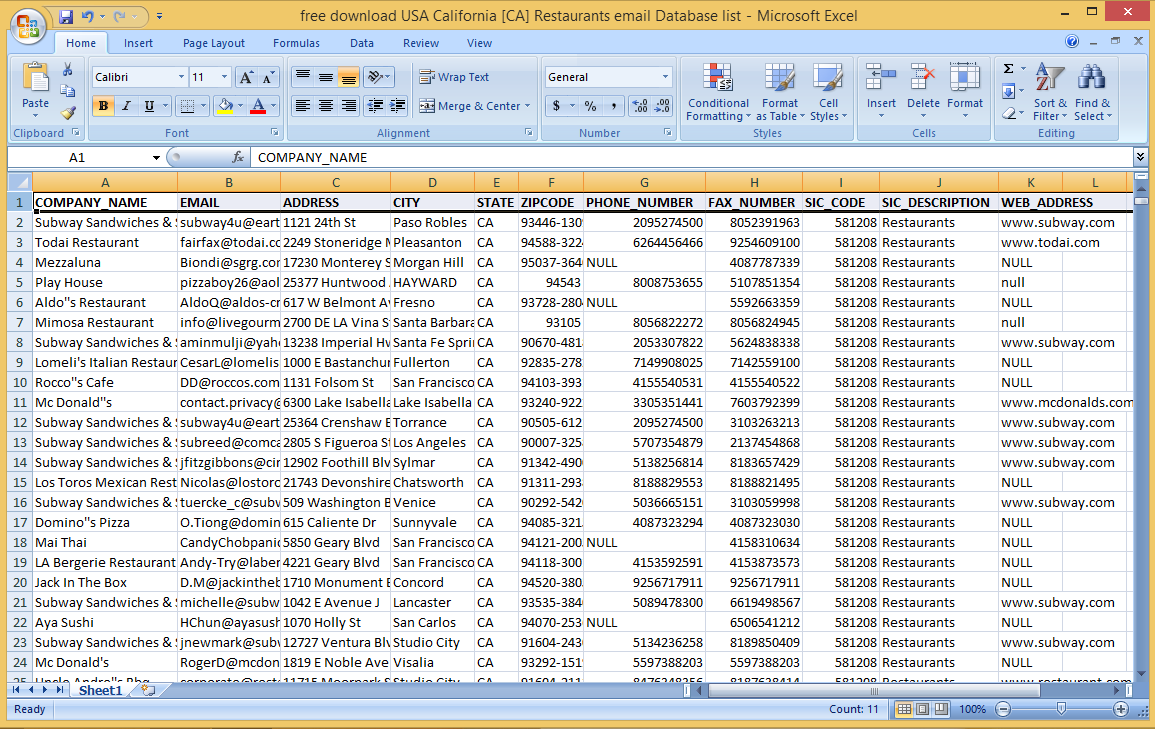Align text left
The height and width of the screenshot is (729, 1155).
click(x=302, y=106)
